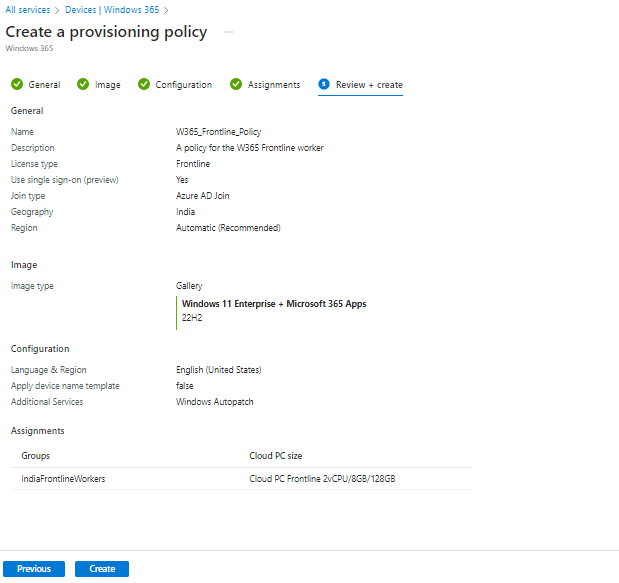
Task: Switch to the Image tab
Action: (x=107, y=85)
